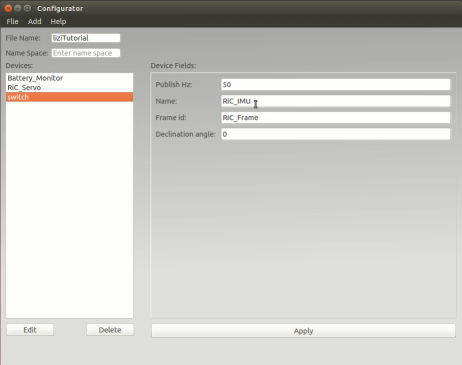Open the Help menu
Image resolution: width=462 pixels, height=365 pixels.
click(58, 21)
